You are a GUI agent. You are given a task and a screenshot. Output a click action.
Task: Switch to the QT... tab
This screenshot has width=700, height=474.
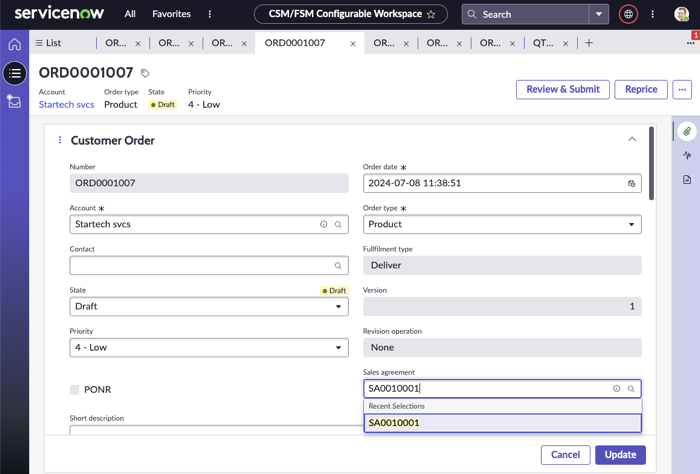coord(543,43)
